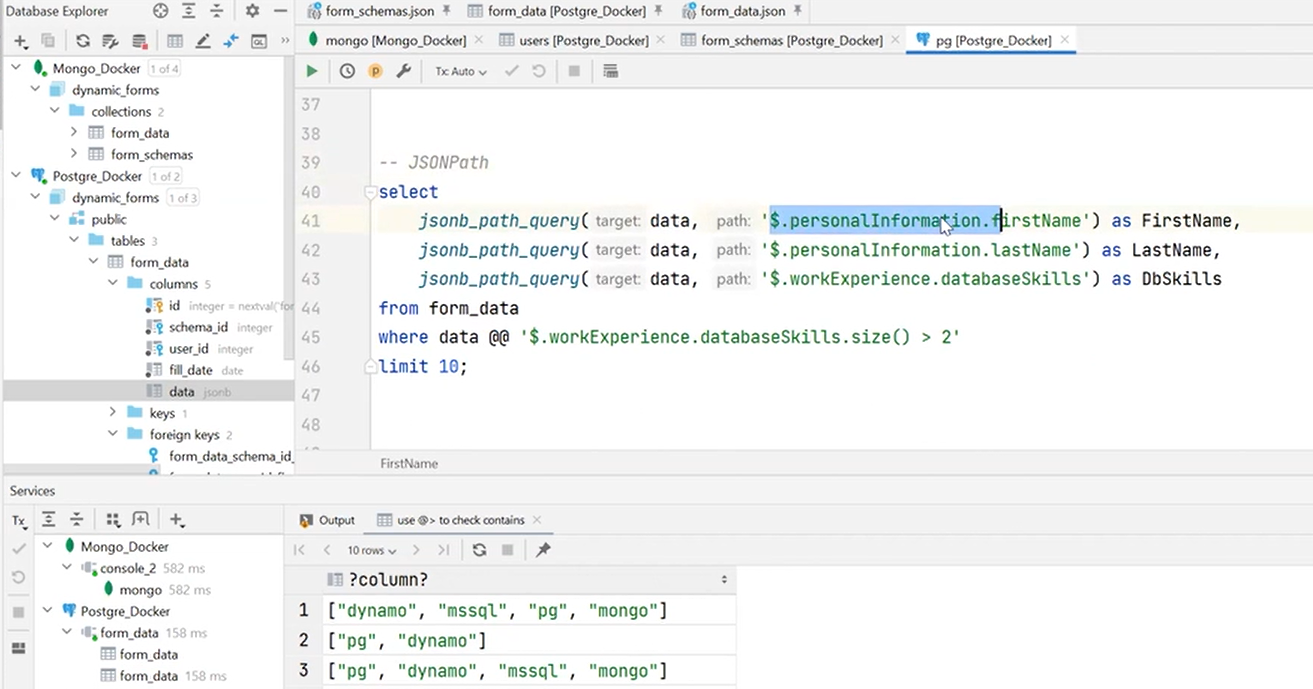1313x689 pixels.
Task: Open query history clock icon
Action: tap(347, 71)
